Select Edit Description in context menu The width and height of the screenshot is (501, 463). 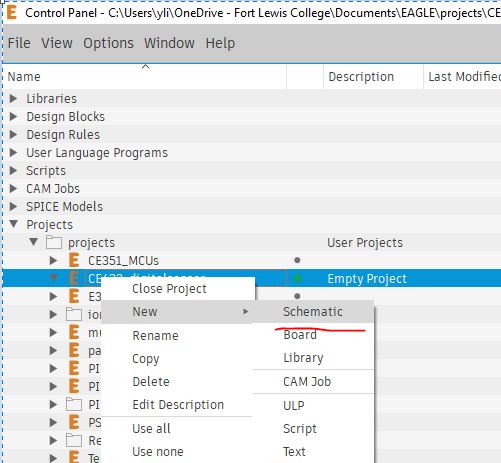point(178,405)
